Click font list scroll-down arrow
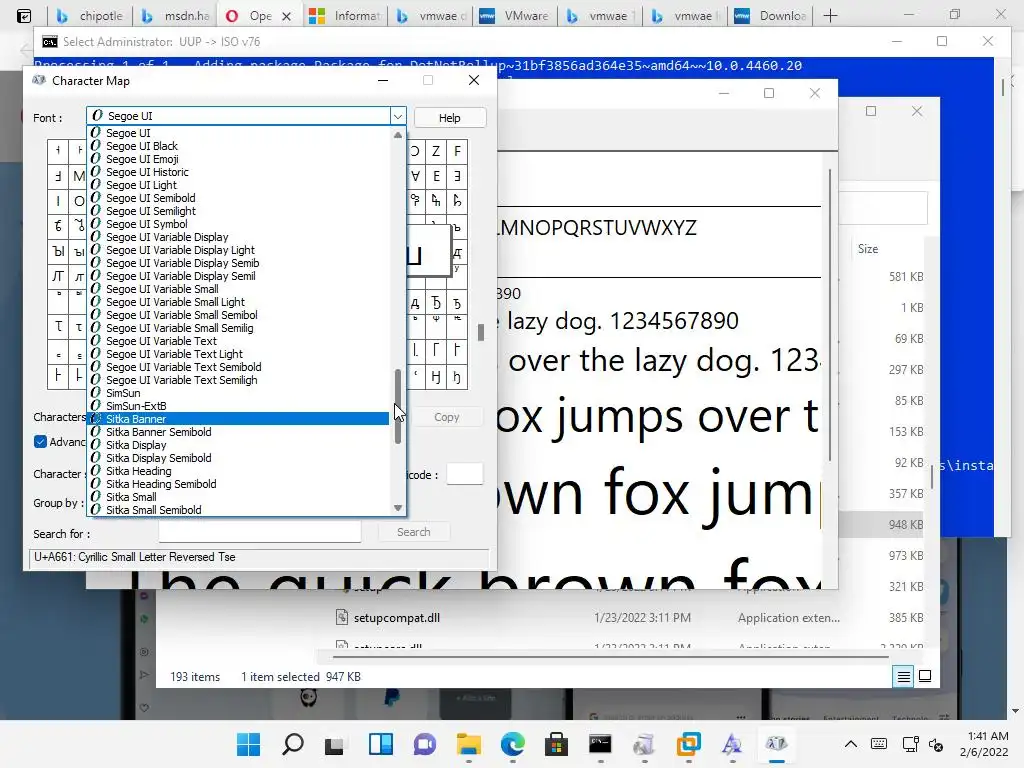This screenshot has width=1024, height=768. 398,508
